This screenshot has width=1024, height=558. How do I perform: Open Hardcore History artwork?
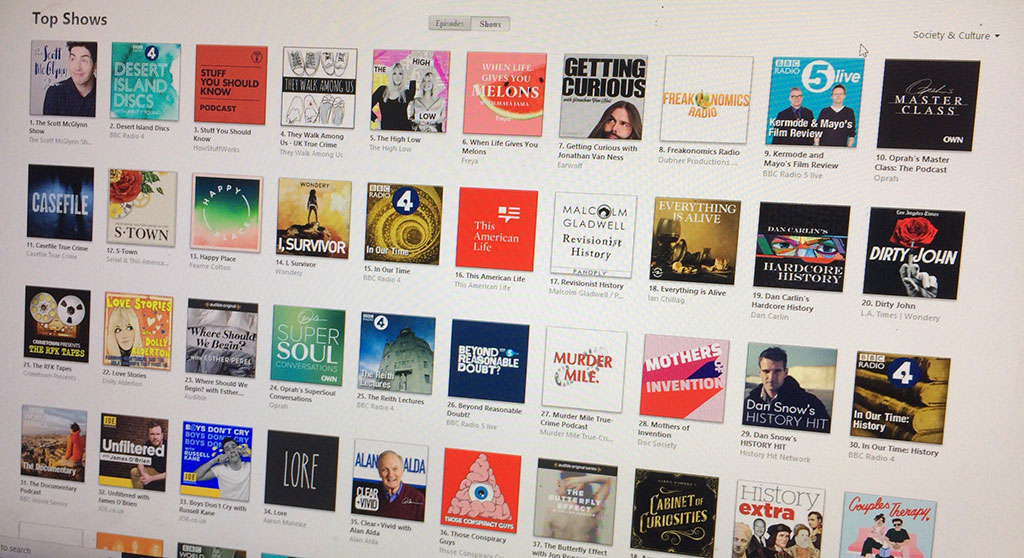pyautogui.click(x=802, y=247)
